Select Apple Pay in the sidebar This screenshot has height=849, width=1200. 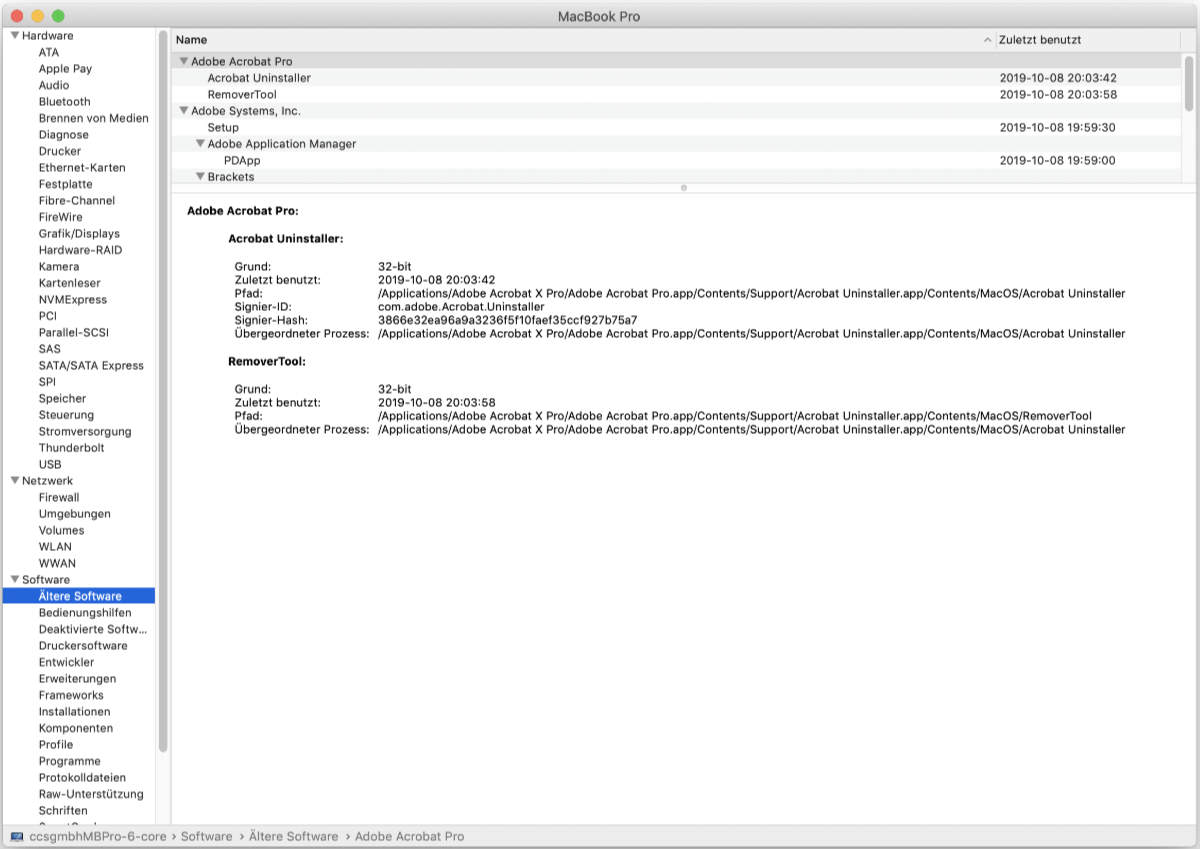65,69
